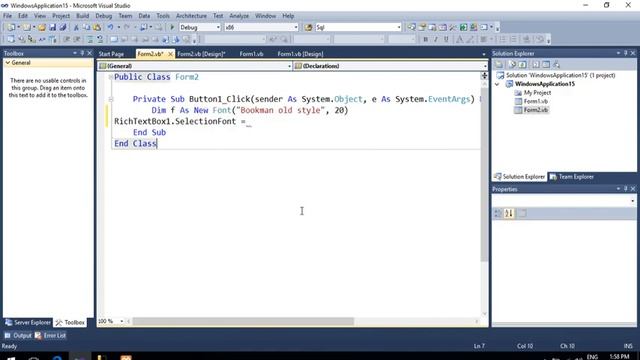This screenshot has height=360, width=640.
Task: Pin the Solution Explorer with auto-hide icon
Action: (x=625, y=53)
